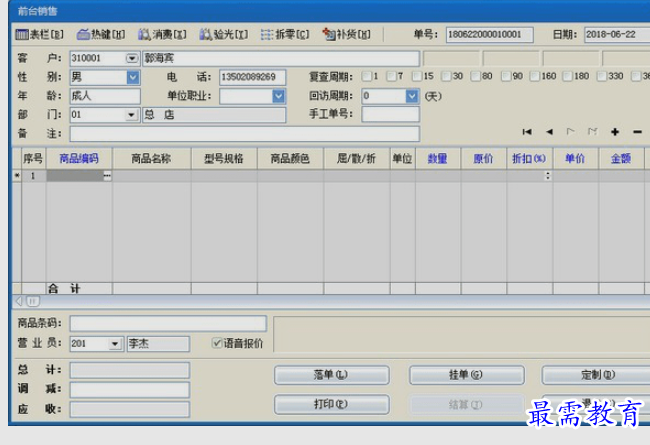
Task: Click the scrollbar left arrow below the grid
Action: click(19, 301)
